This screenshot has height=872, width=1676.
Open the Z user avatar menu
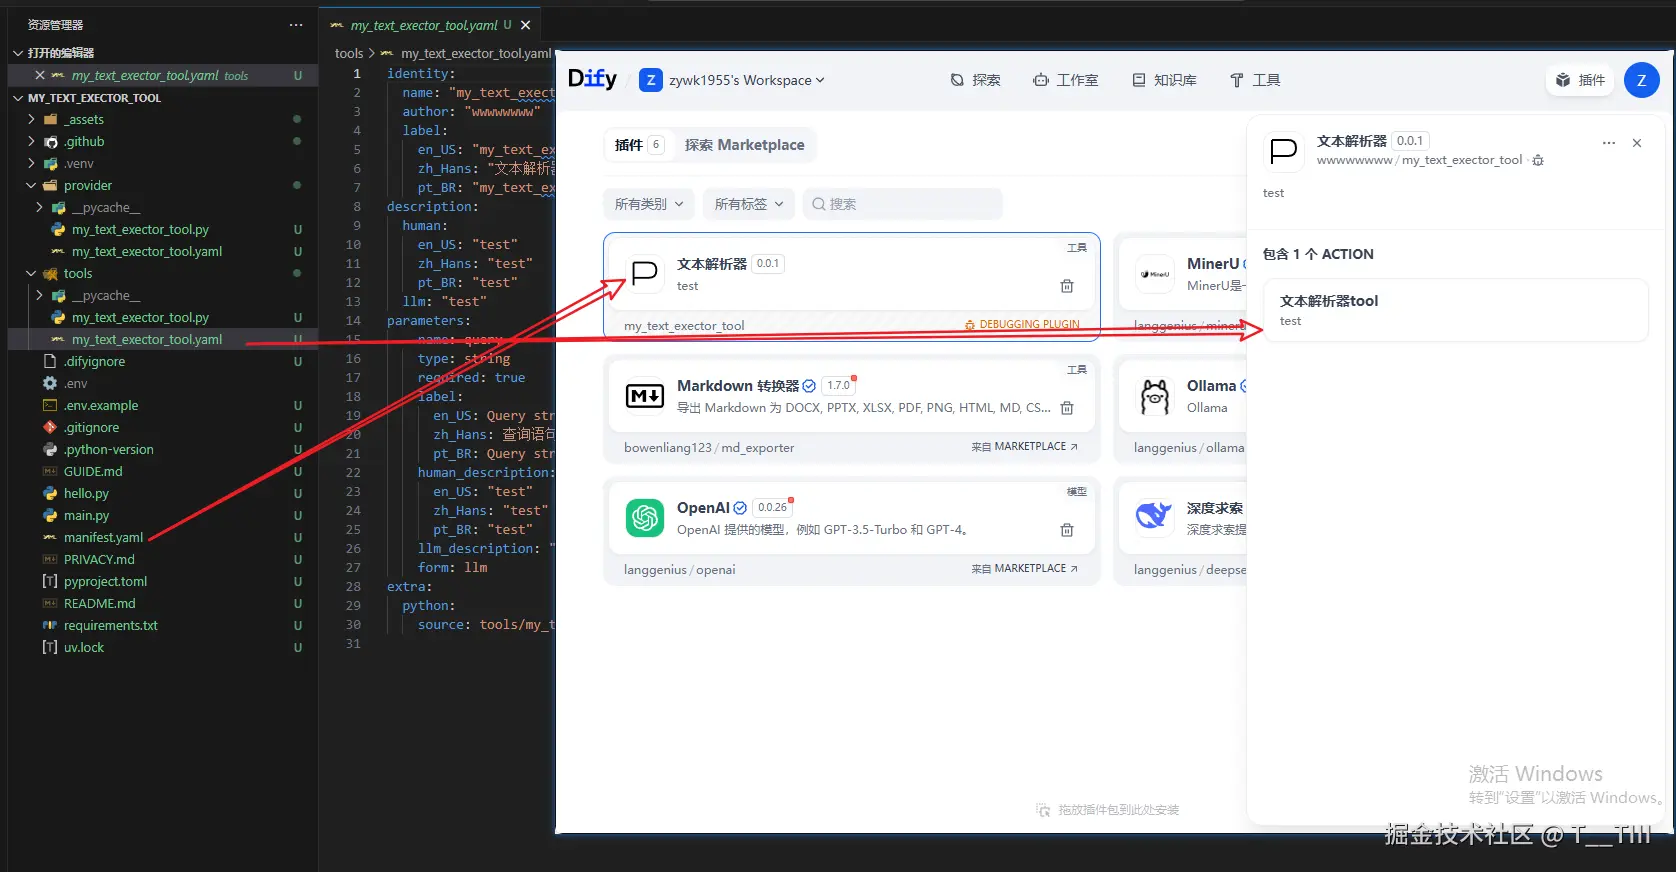1641,80
